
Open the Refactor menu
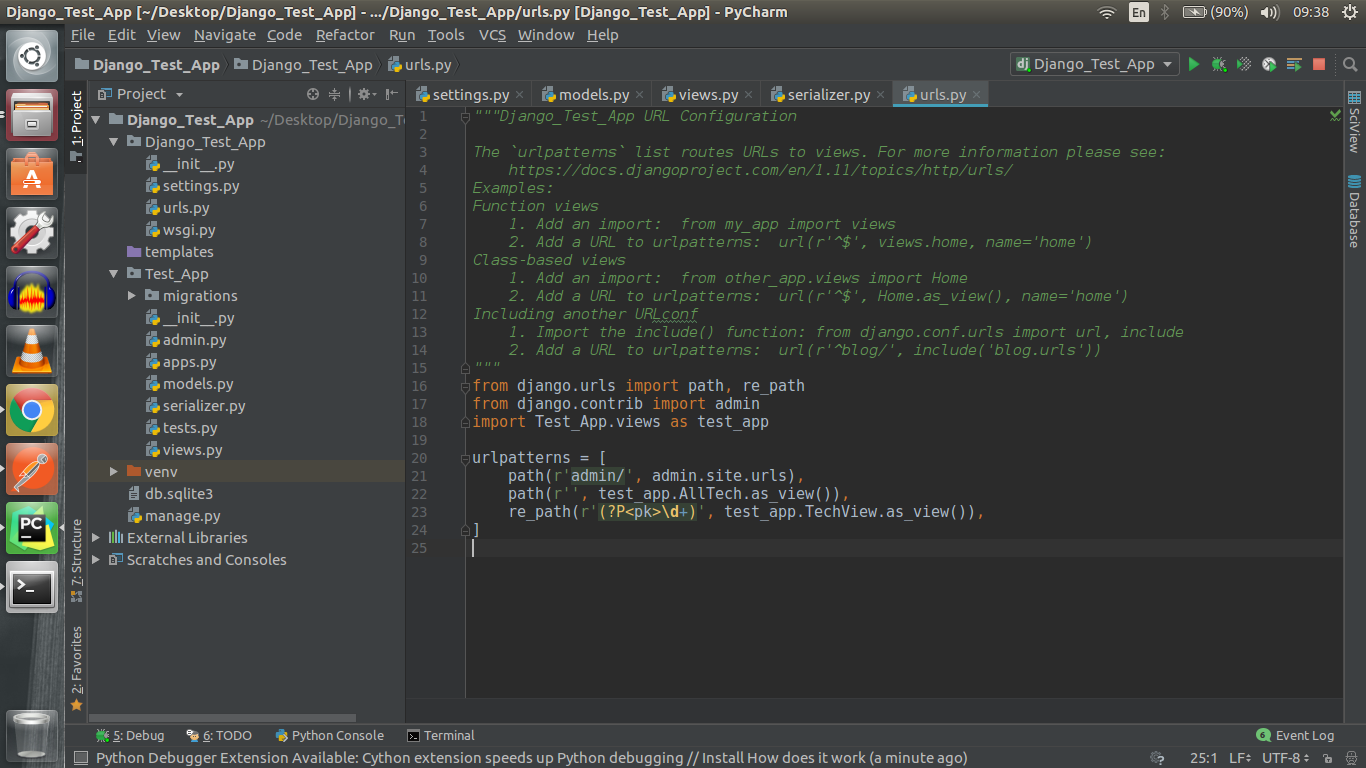click(345, 35)
